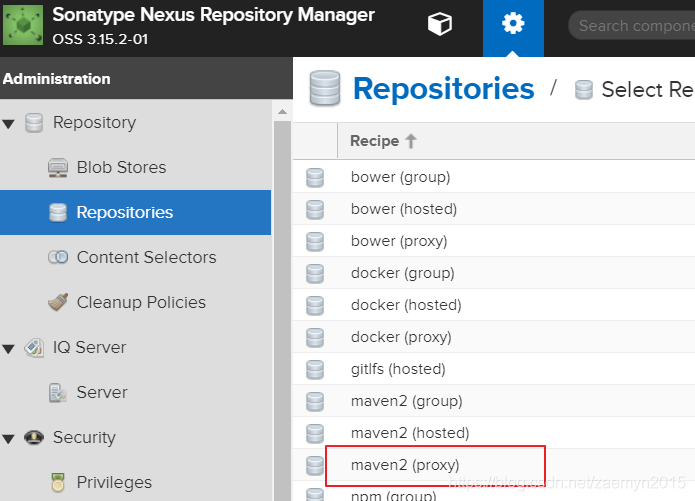Select the bower (hosted) recipe
The image size is (695, 501).
tap(404, 209)
